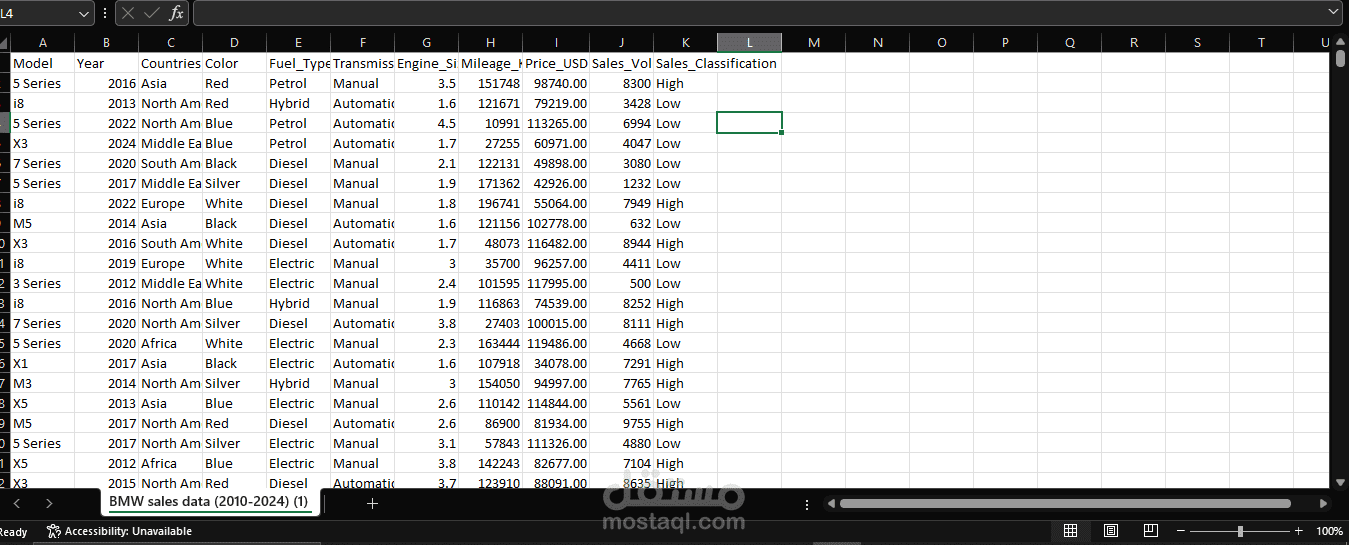Select the Year header cell
1349x545 pixels.
(107, 63)
